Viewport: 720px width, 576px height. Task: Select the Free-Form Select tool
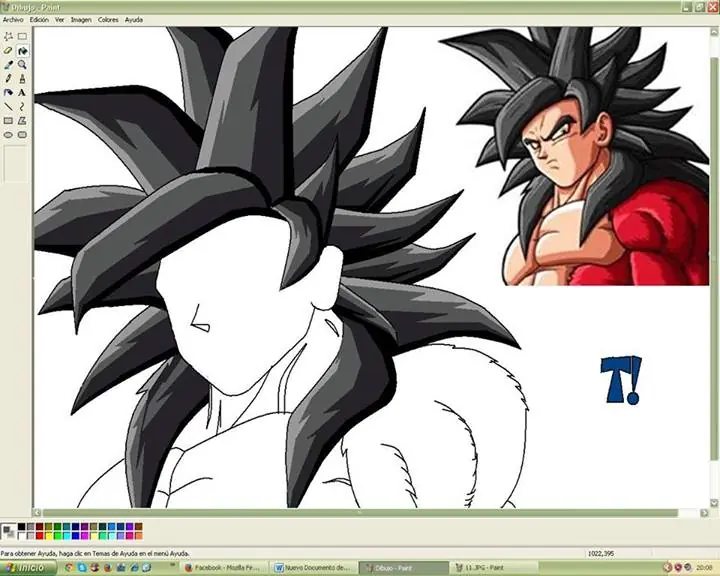coord(8,36)
